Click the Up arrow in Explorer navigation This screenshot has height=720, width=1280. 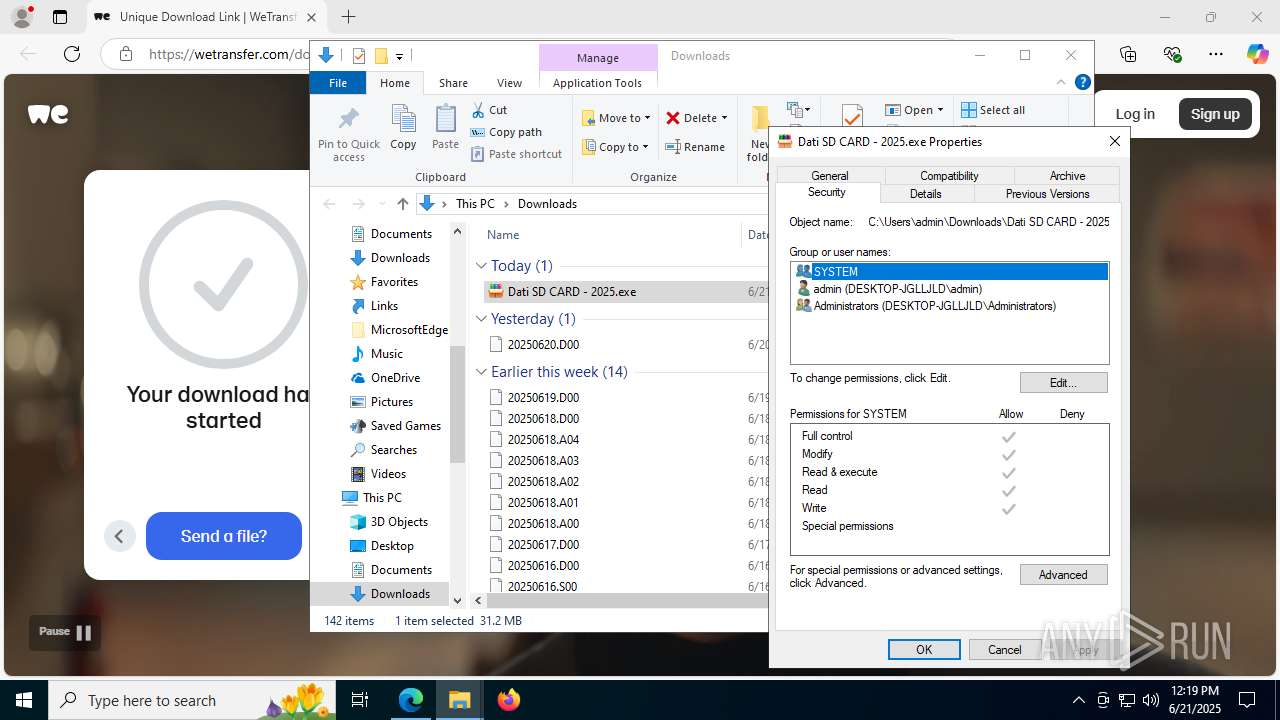tap(402, 204)
